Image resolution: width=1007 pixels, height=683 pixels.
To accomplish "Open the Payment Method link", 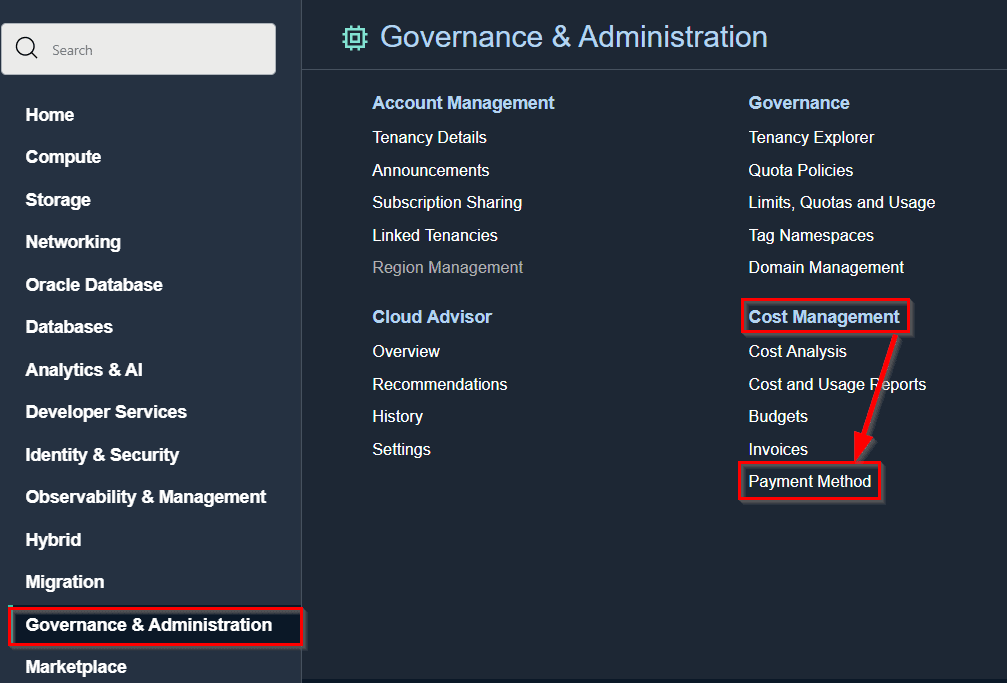I will (x=810, y=482).
